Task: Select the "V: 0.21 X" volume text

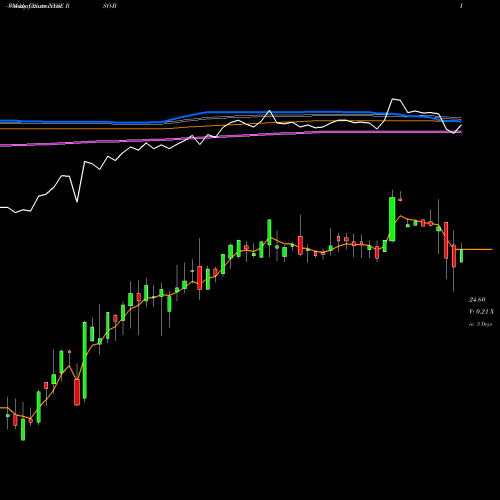Action: click(x=481, y=312)
